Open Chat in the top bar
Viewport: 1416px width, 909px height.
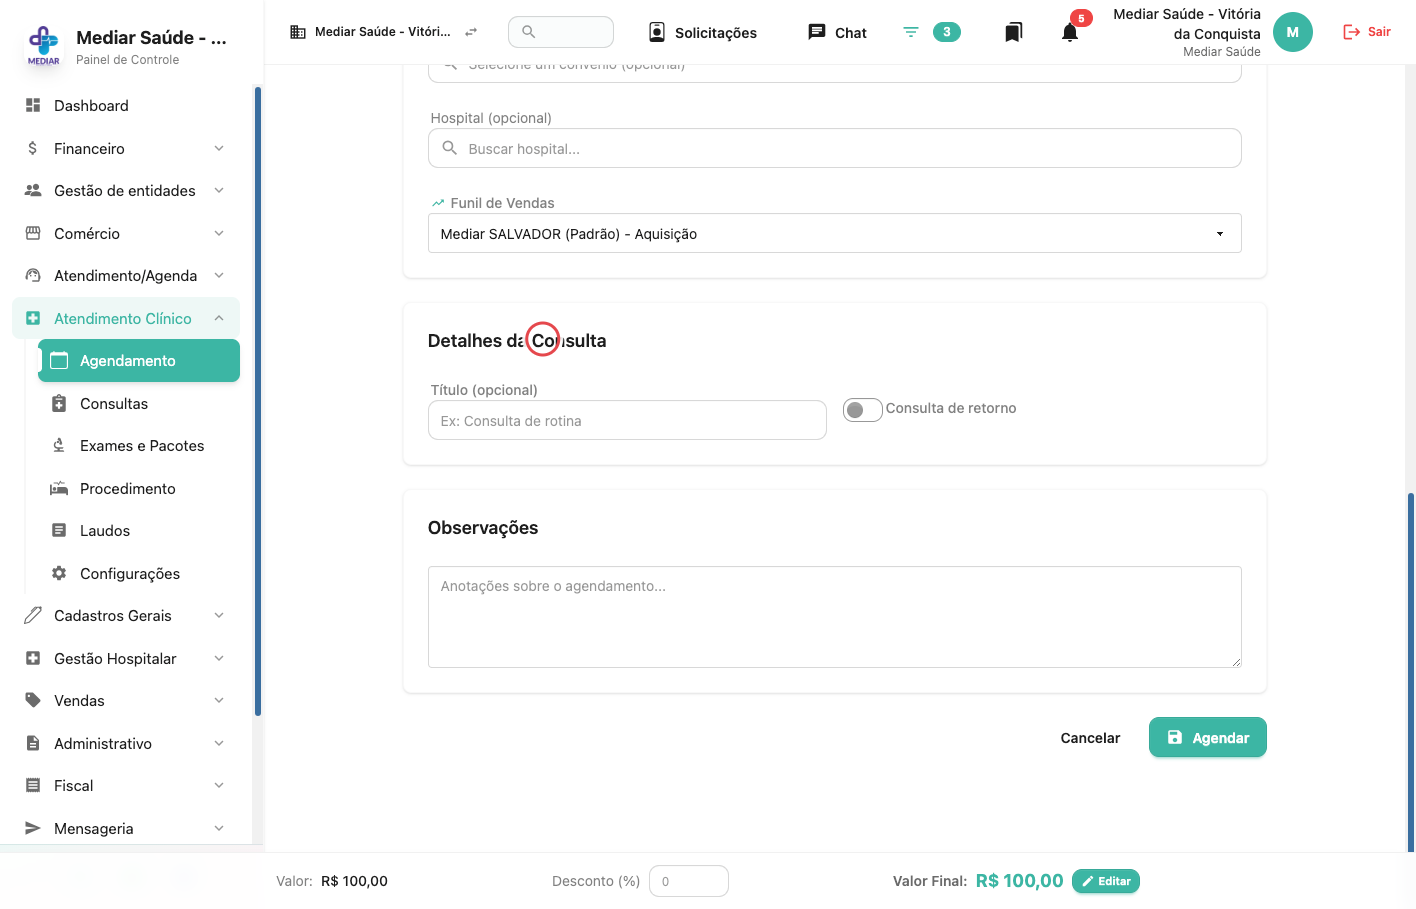tap(837, 32)
